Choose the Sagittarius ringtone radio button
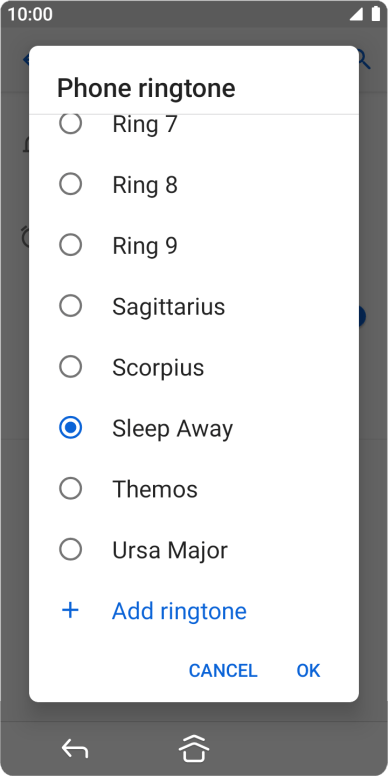388x776 pixels. click(70, 306)
